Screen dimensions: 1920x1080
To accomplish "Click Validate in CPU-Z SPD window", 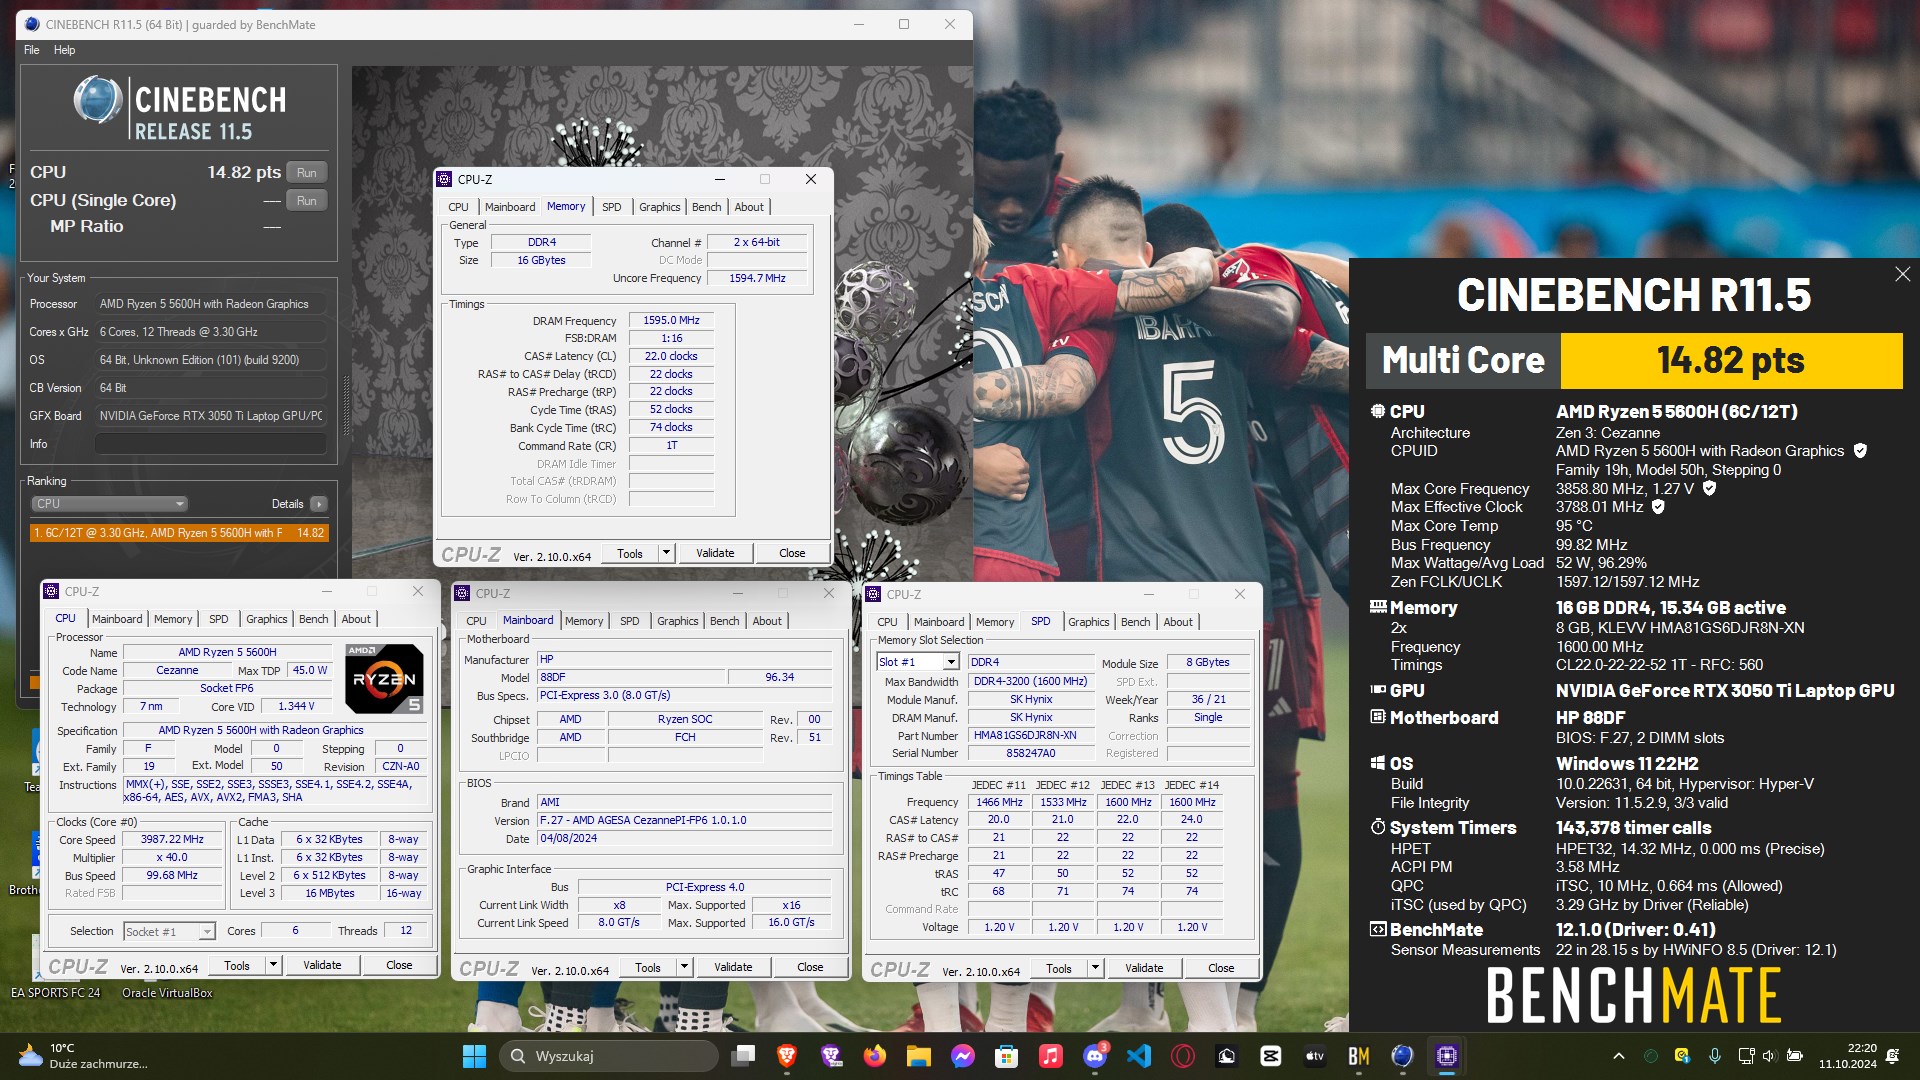I will click(x=1144, y=968).
